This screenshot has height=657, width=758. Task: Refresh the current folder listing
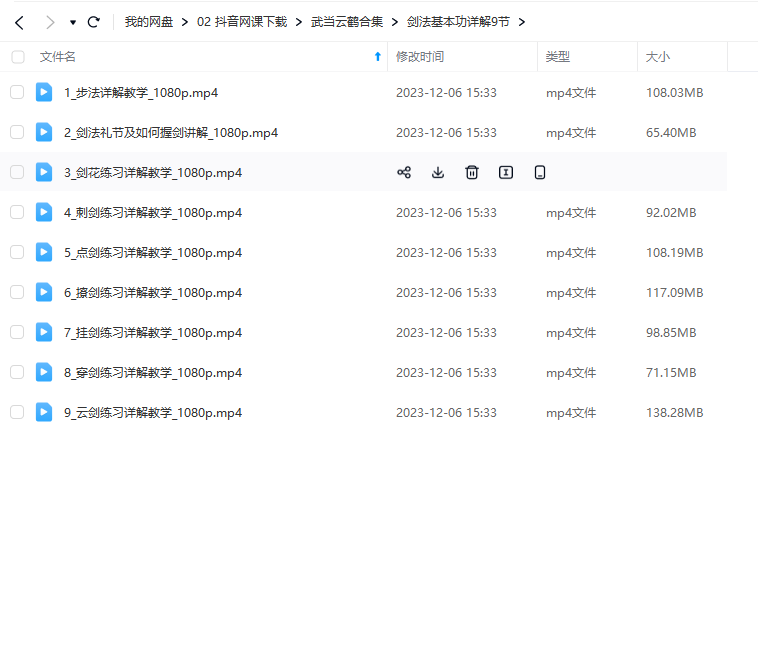coord(94,22)
